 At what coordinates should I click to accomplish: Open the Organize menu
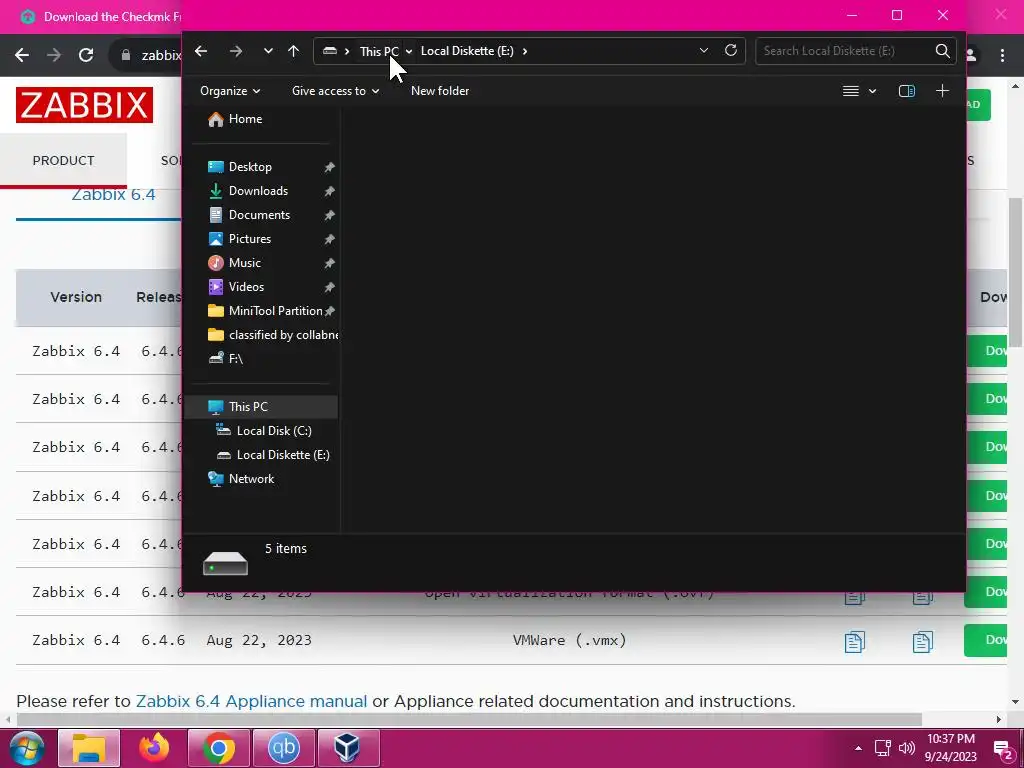tap(230, 91)
